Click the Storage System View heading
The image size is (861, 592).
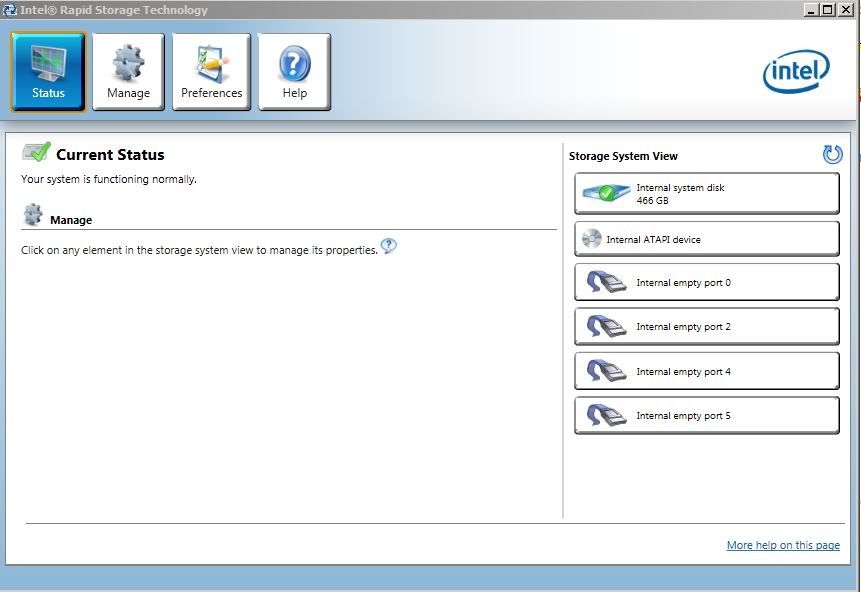coord(623,156)
